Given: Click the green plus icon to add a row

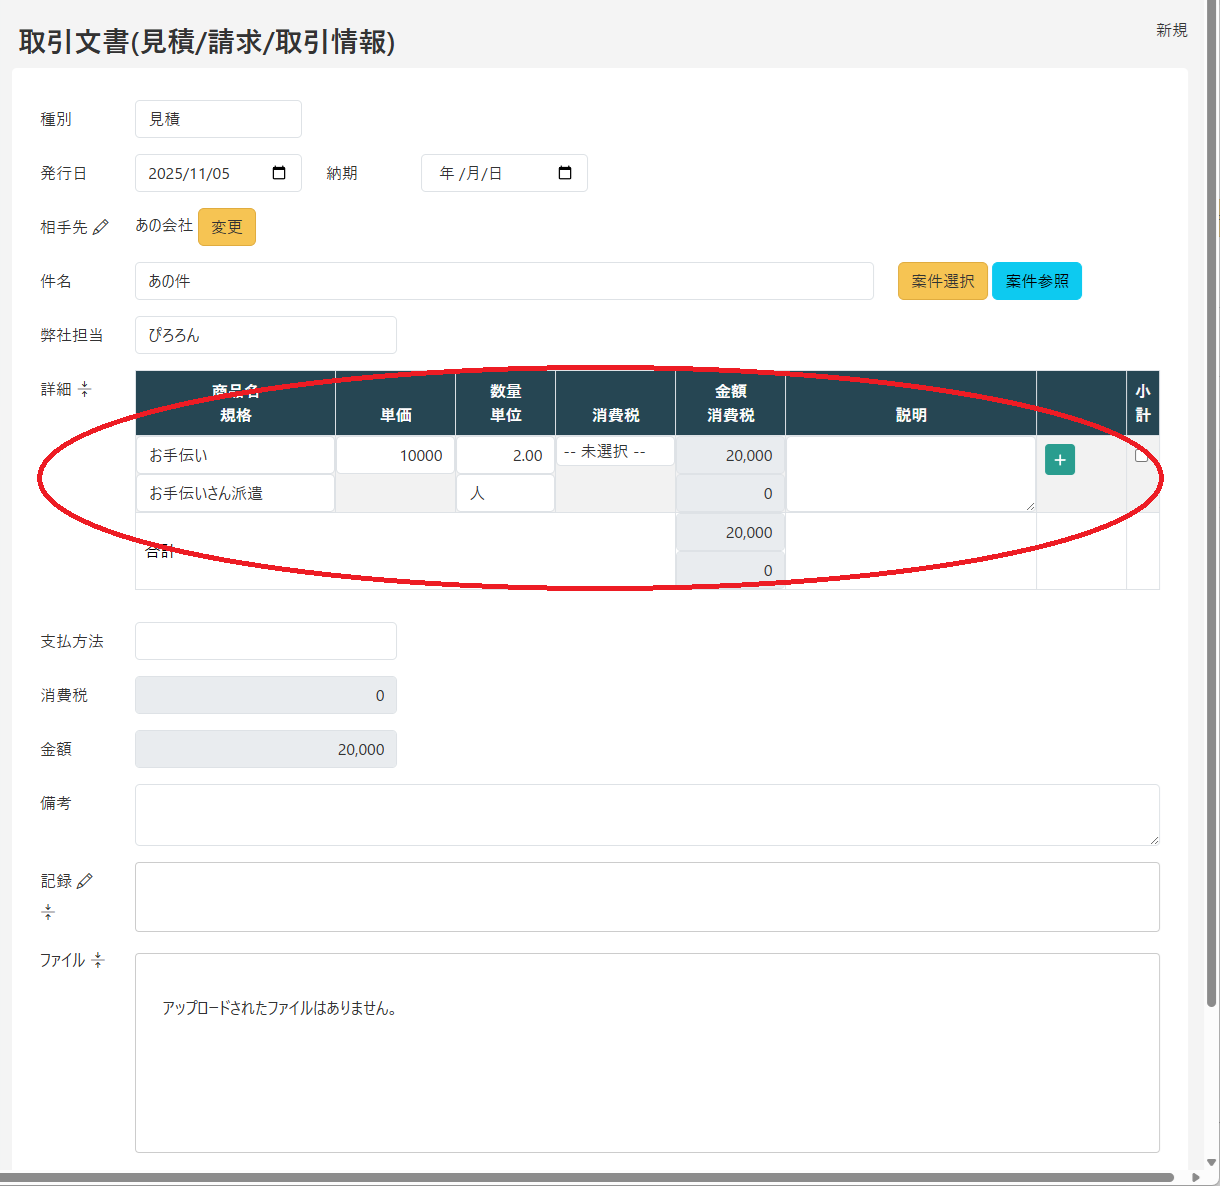Looking at the screenshot, I should 1059,459.
